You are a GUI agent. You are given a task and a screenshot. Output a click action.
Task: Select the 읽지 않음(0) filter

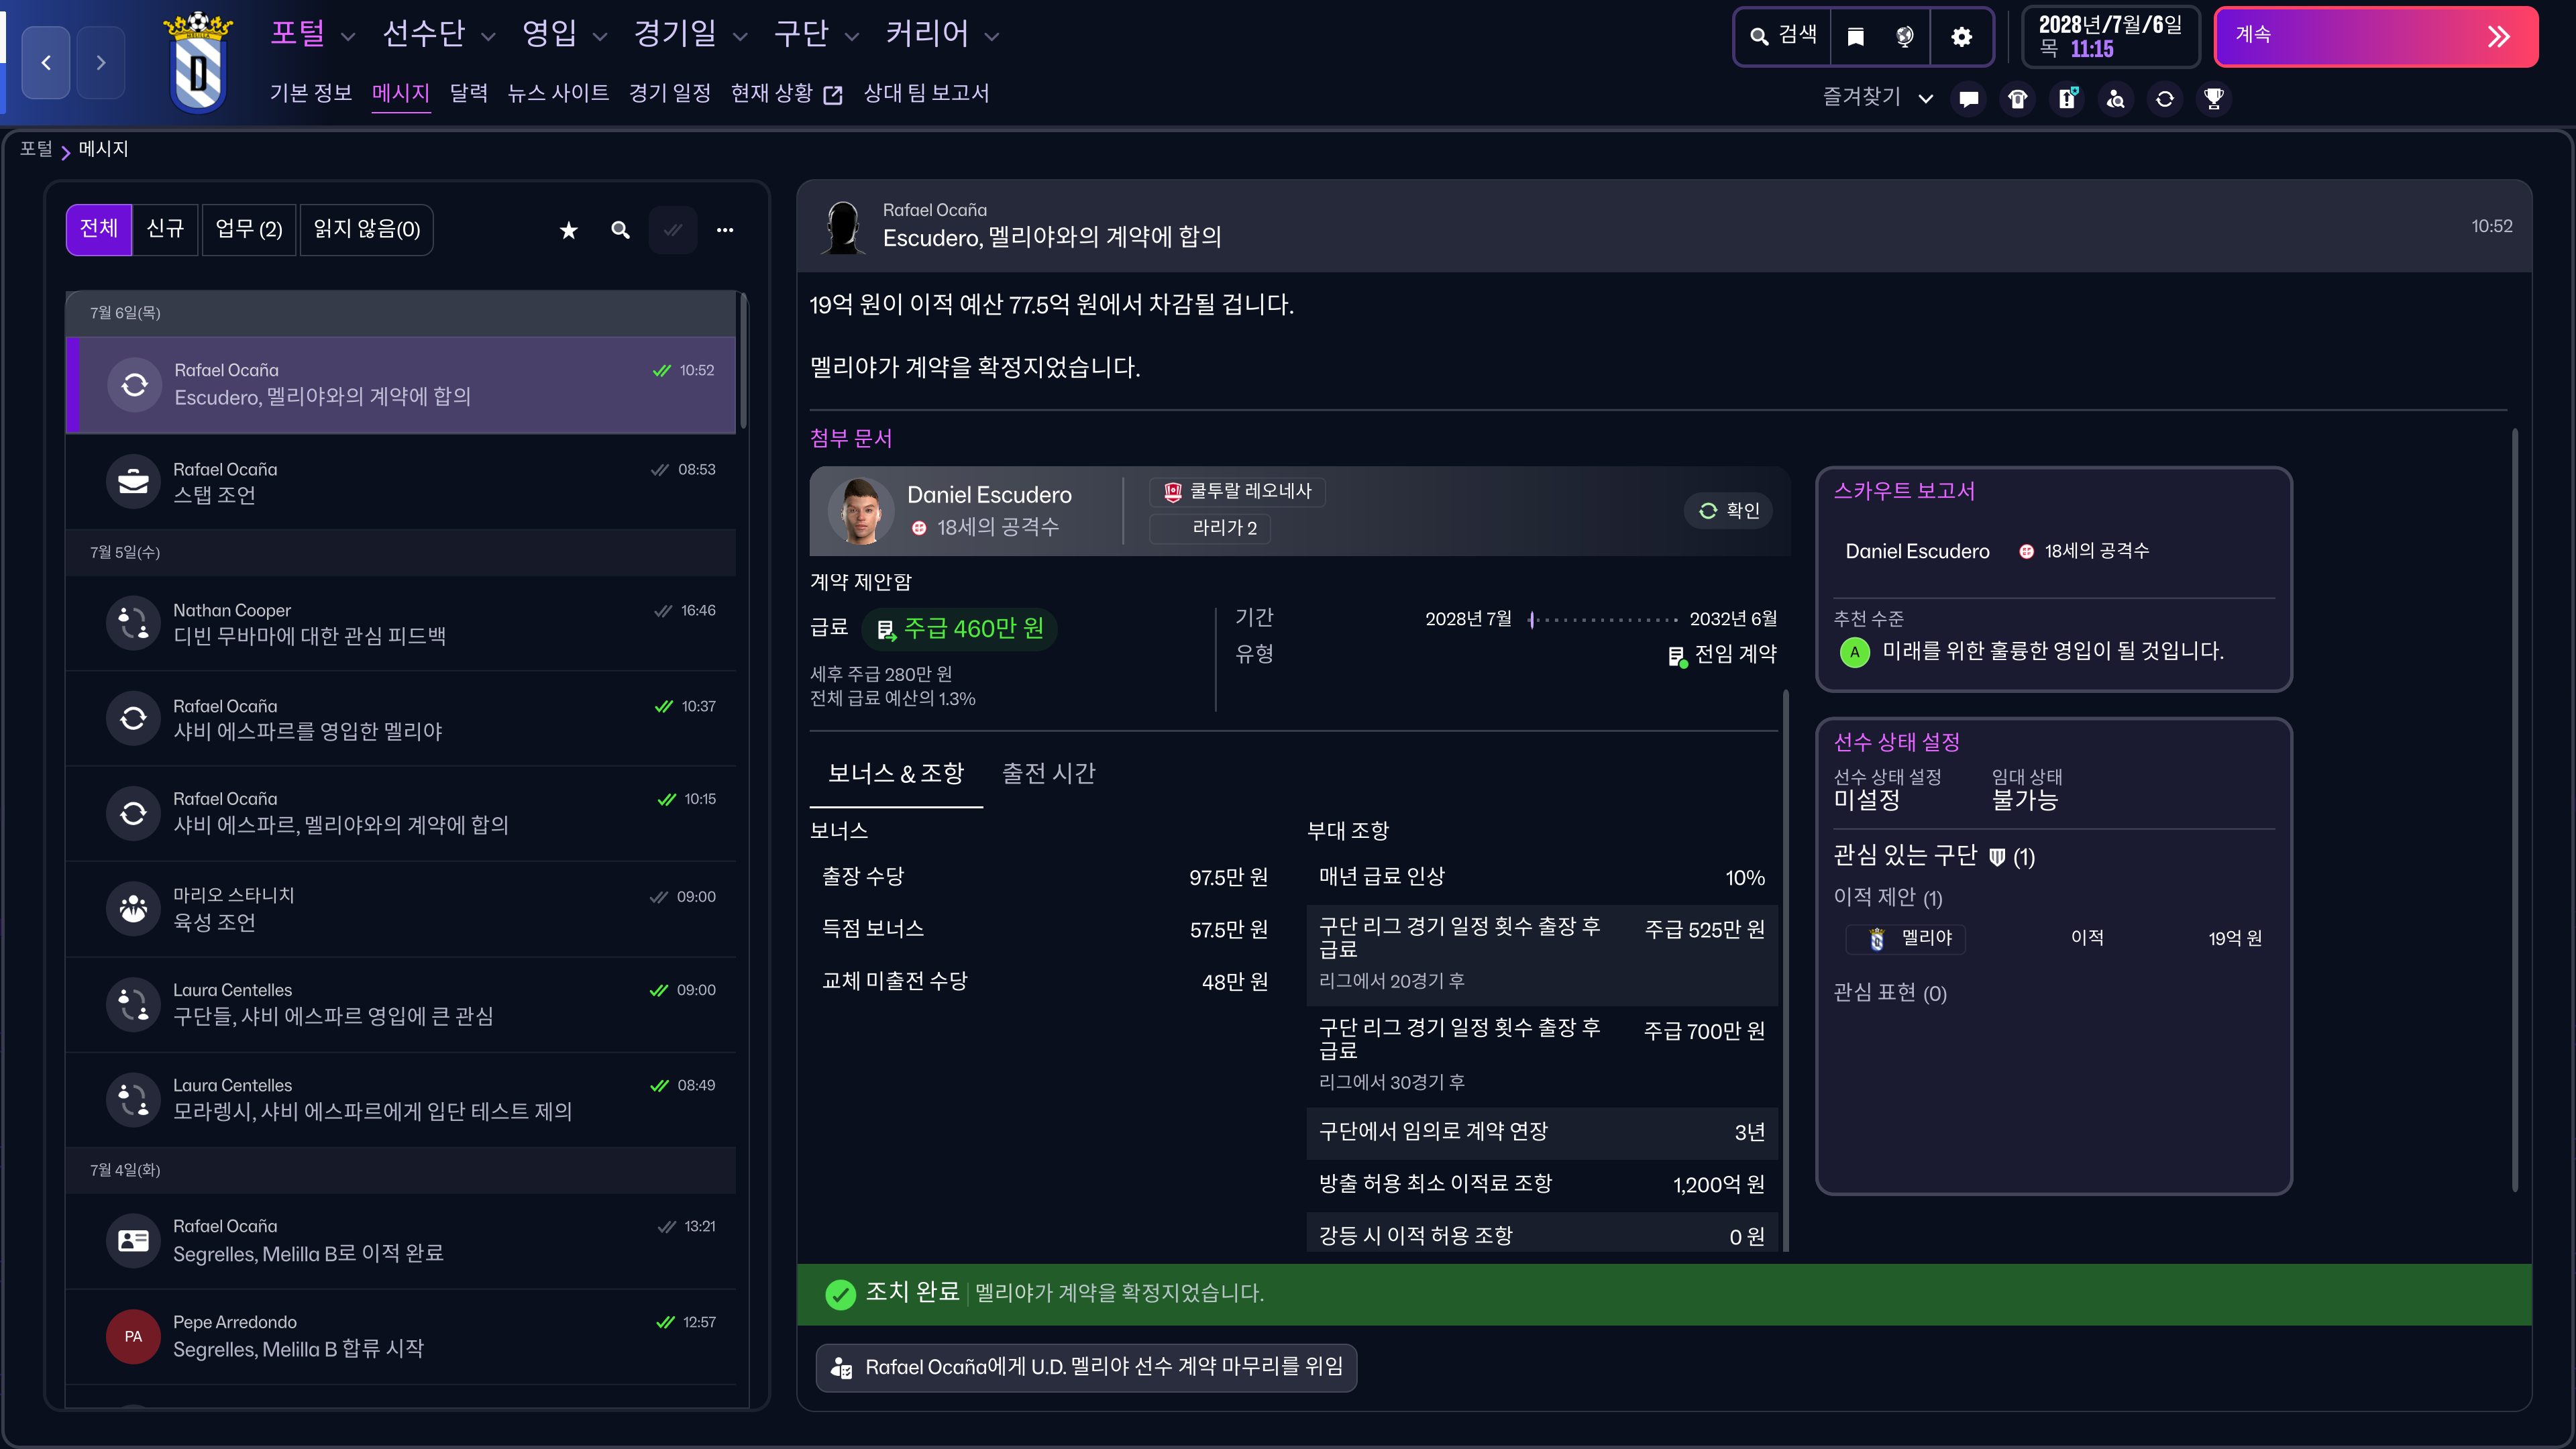pyautogui.click(x=366, y=229)
